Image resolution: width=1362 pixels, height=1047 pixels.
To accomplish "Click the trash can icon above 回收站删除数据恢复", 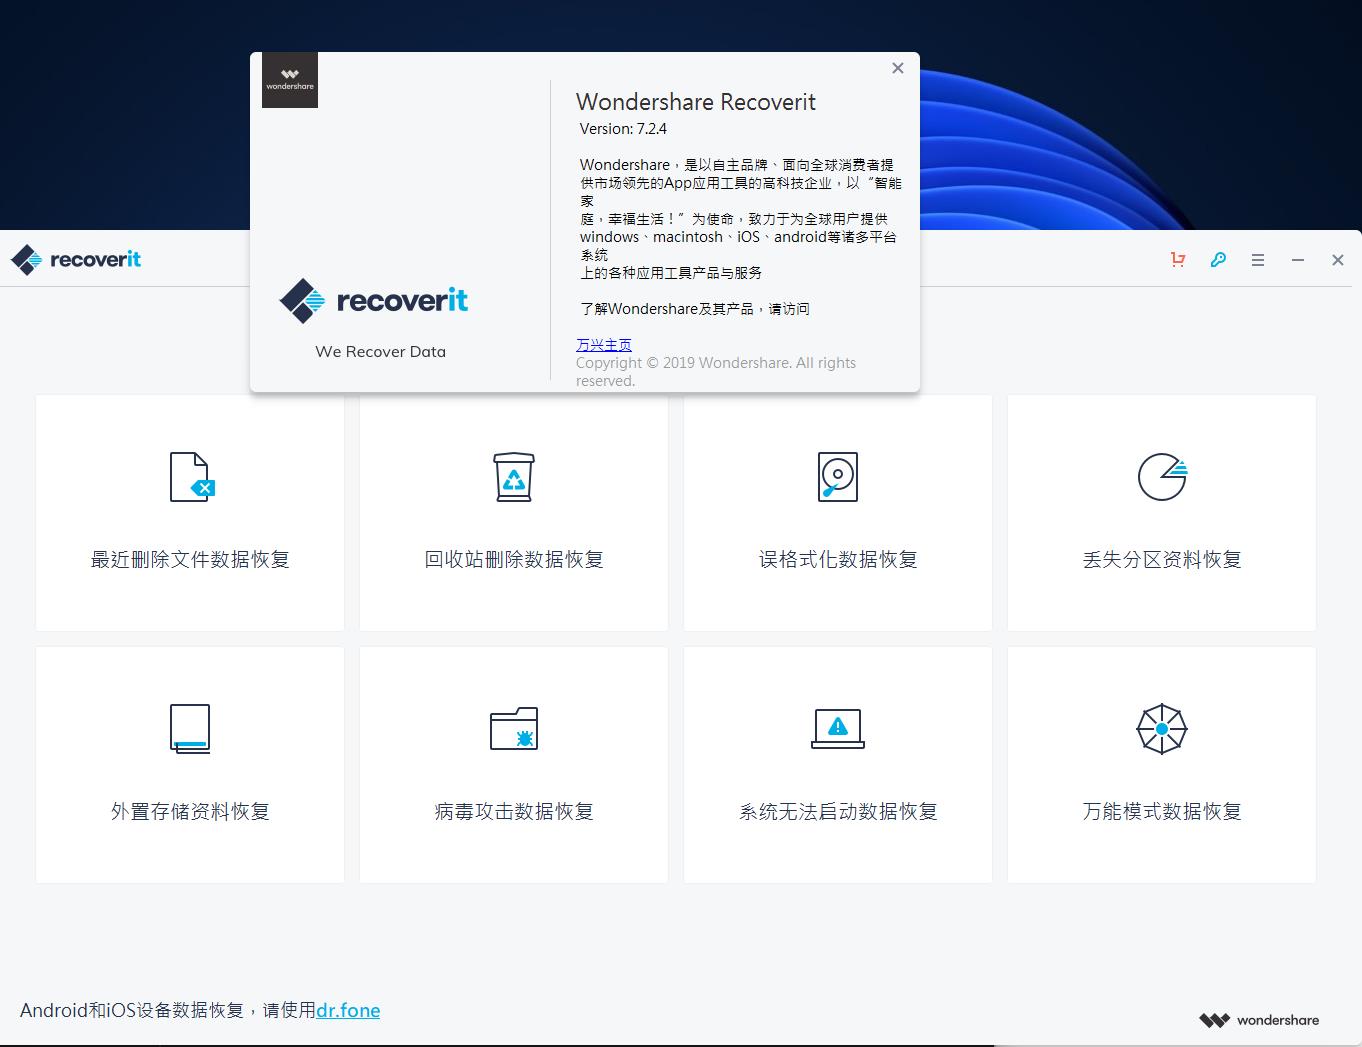I will [513, 477].
